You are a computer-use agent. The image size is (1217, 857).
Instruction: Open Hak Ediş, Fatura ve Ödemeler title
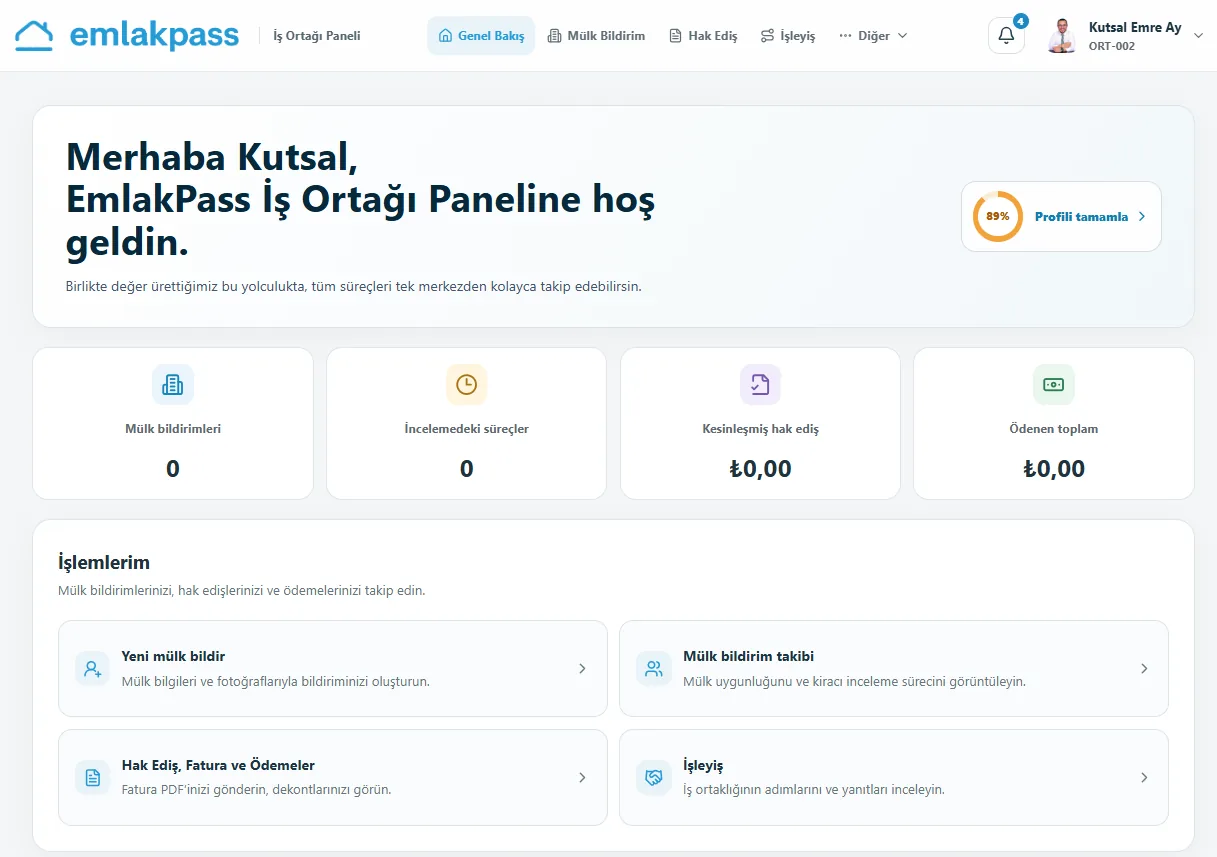click(x=218, y=766)
